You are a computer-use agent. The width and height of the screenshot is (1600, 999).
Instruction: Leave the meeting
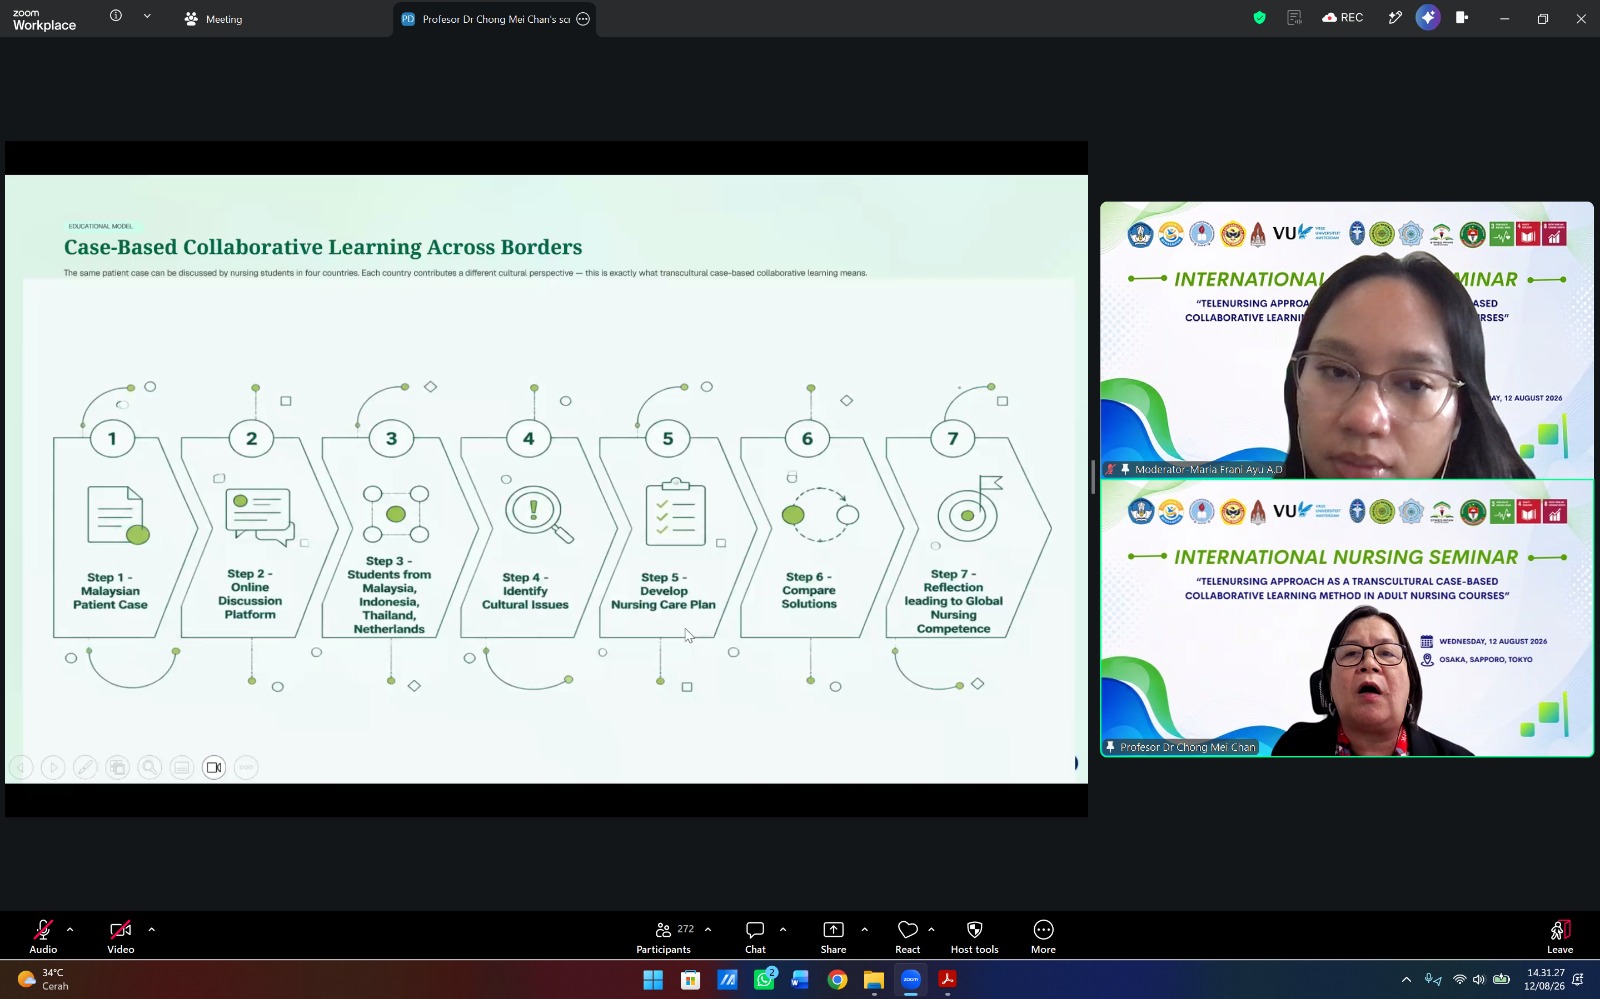1560,936
